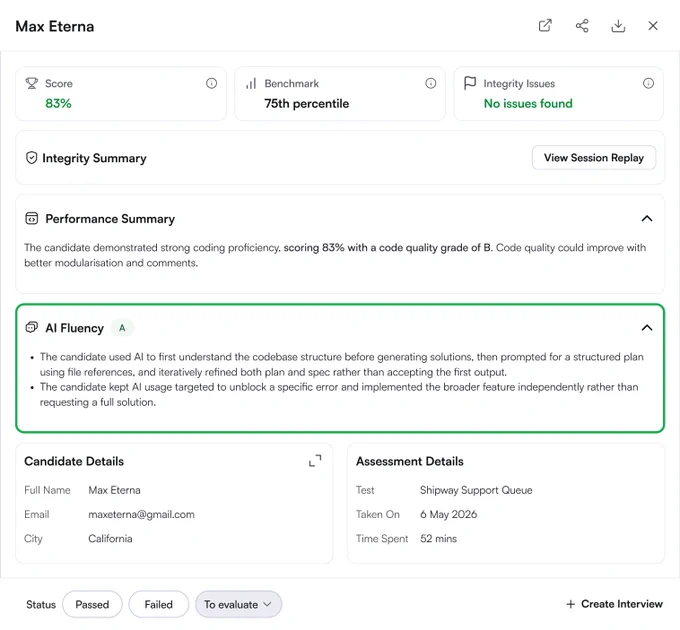Click the code quality grade sentence
Viewport: 680px width, 630px height.
pyautogui.click(x=388, y=248)
